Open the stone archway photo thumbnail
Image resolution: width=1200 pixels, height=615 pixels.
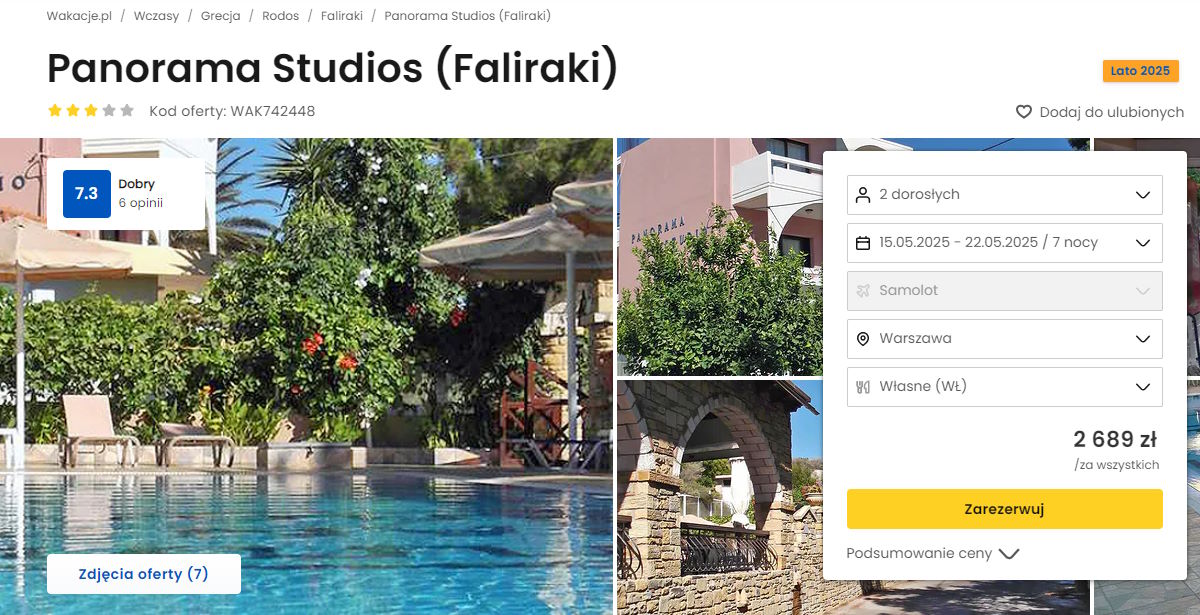coord(718,497)
